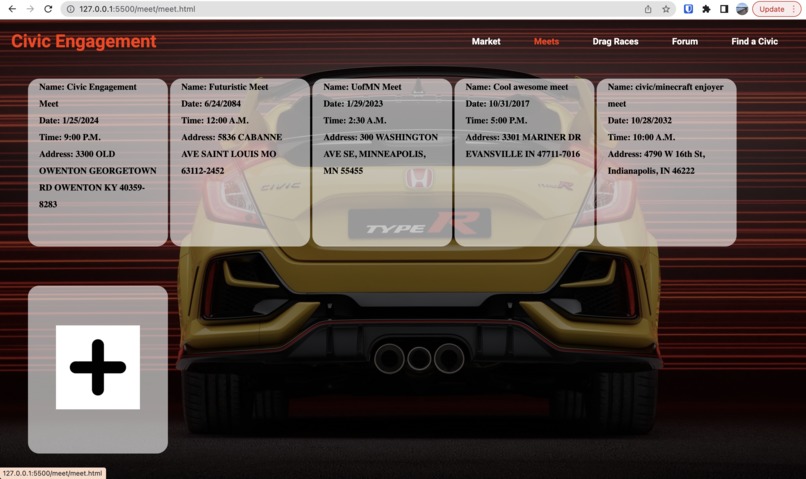Add a new meet with plus icon

point(98,367)
